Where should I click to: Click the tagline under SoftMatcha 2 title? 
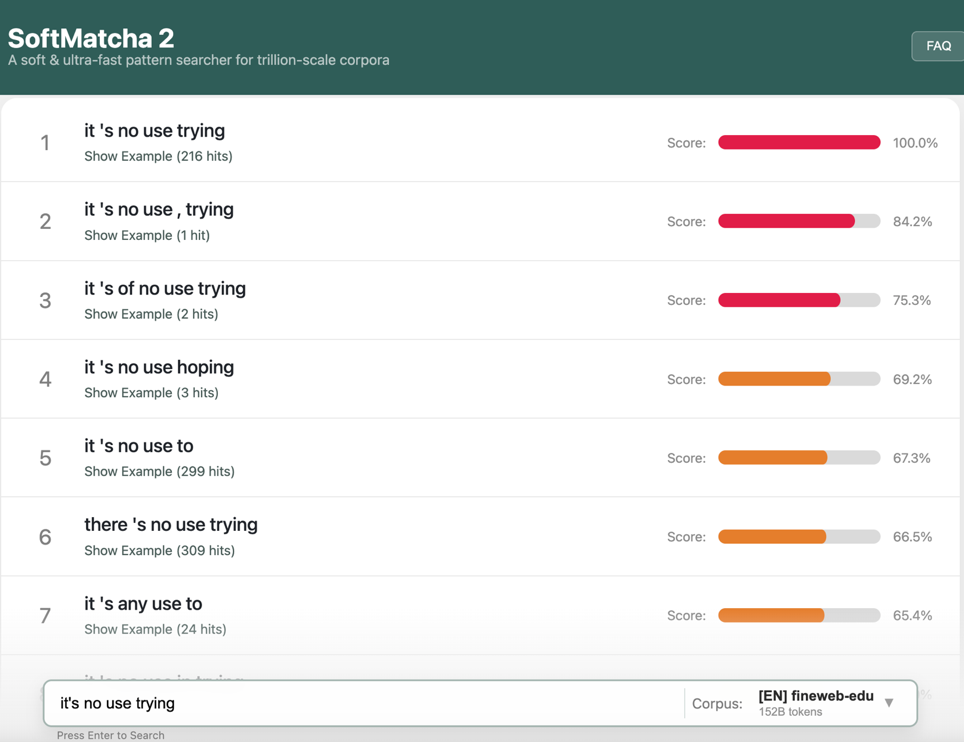tap(199, 60)
